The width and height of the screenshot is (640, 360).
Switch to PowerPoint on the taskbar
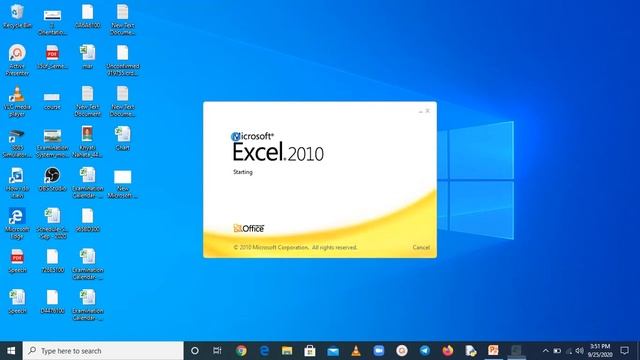pyautogui.click(x=493, y=351)
